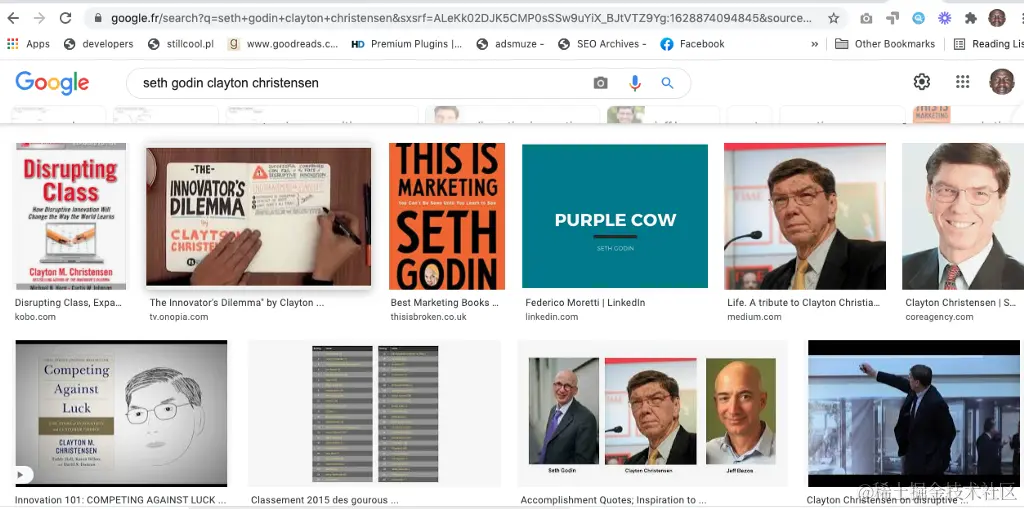Open the Google account avatar
Screen dimensions: 1024x509
(1001, 82)
